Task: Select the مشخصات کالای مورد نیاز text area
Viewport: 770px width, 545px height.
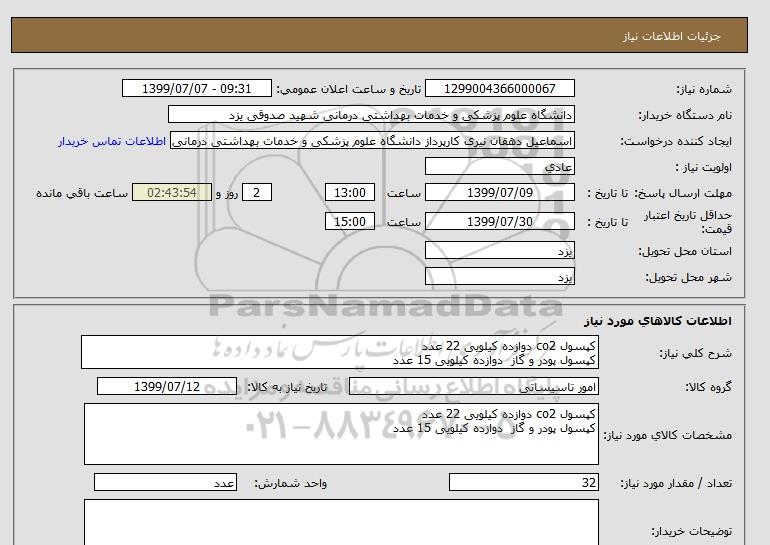Action: click(341, 434)
